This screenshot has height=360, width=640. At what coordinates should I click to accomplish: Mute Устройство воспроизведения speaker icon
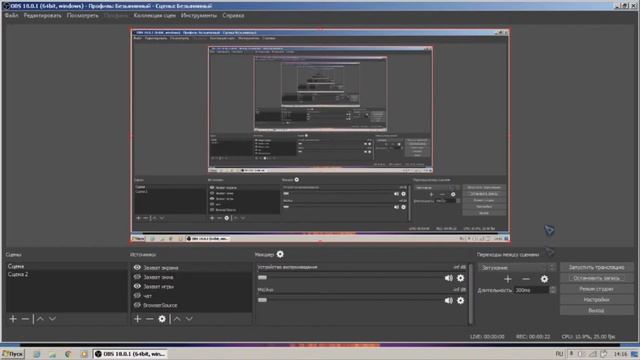[x=449, y=278]
